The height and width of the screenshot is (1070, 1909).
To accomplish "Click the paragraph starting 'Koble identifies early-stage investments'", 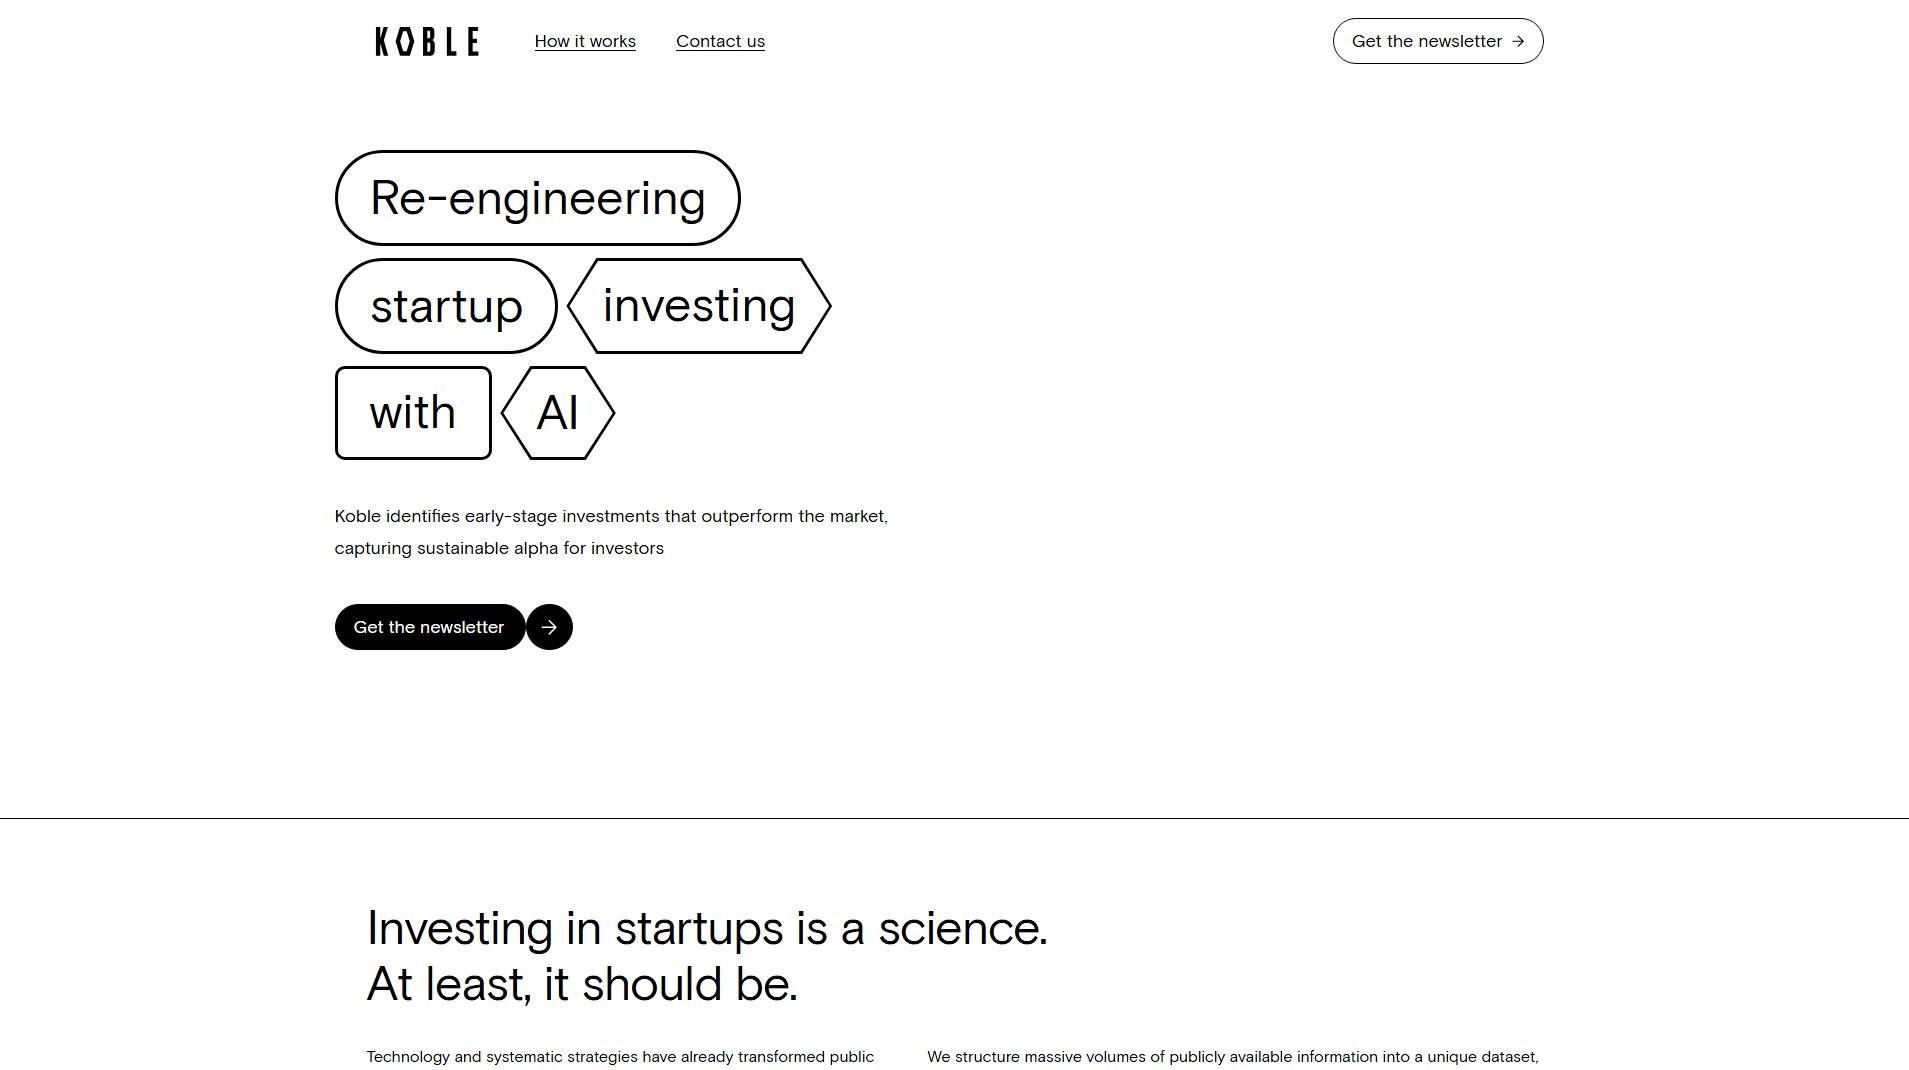I will 610,531.
